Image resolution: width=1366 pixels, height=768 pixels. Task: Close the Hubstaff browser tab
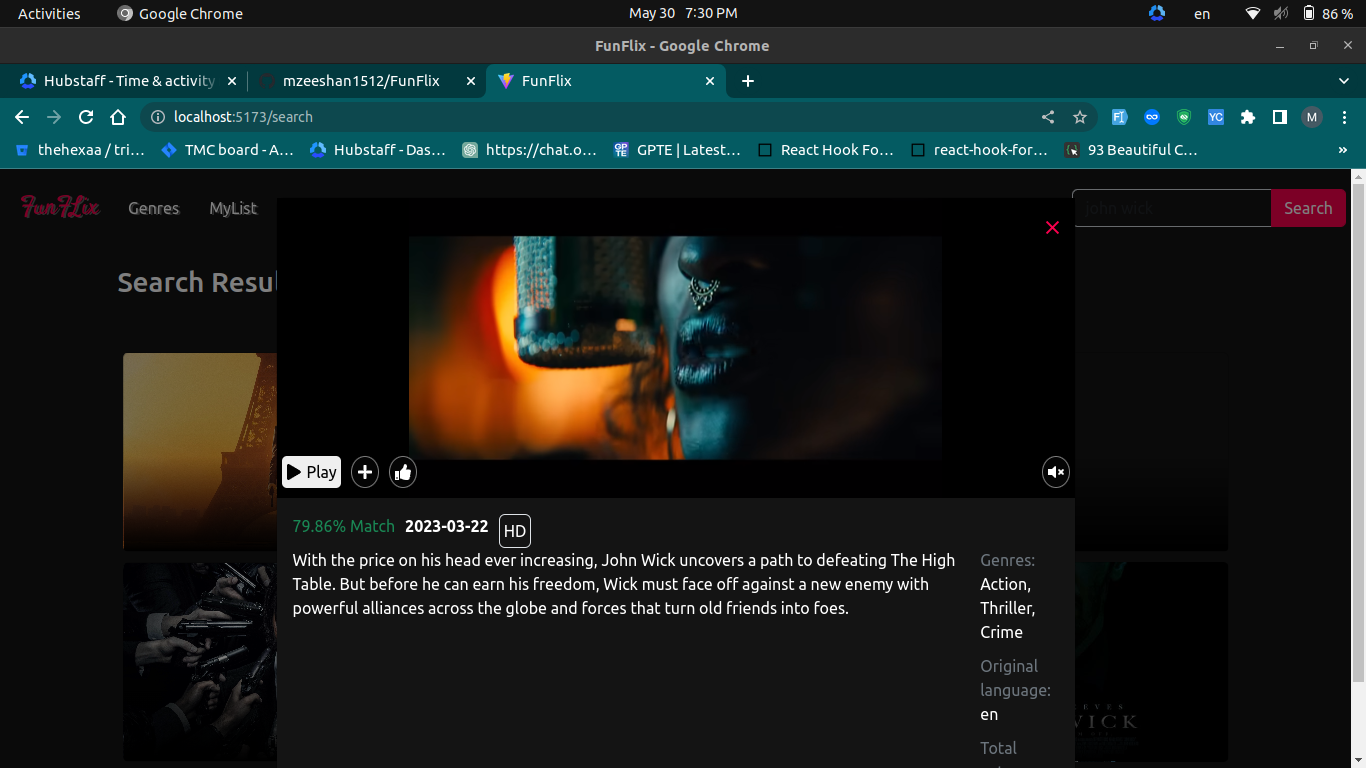click(231, 81)
